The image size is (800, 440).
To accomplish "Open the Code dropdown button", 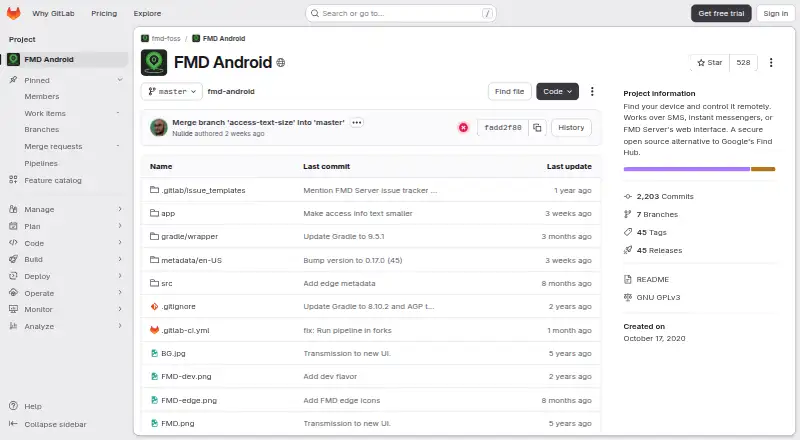I will (x=557, y=91).
